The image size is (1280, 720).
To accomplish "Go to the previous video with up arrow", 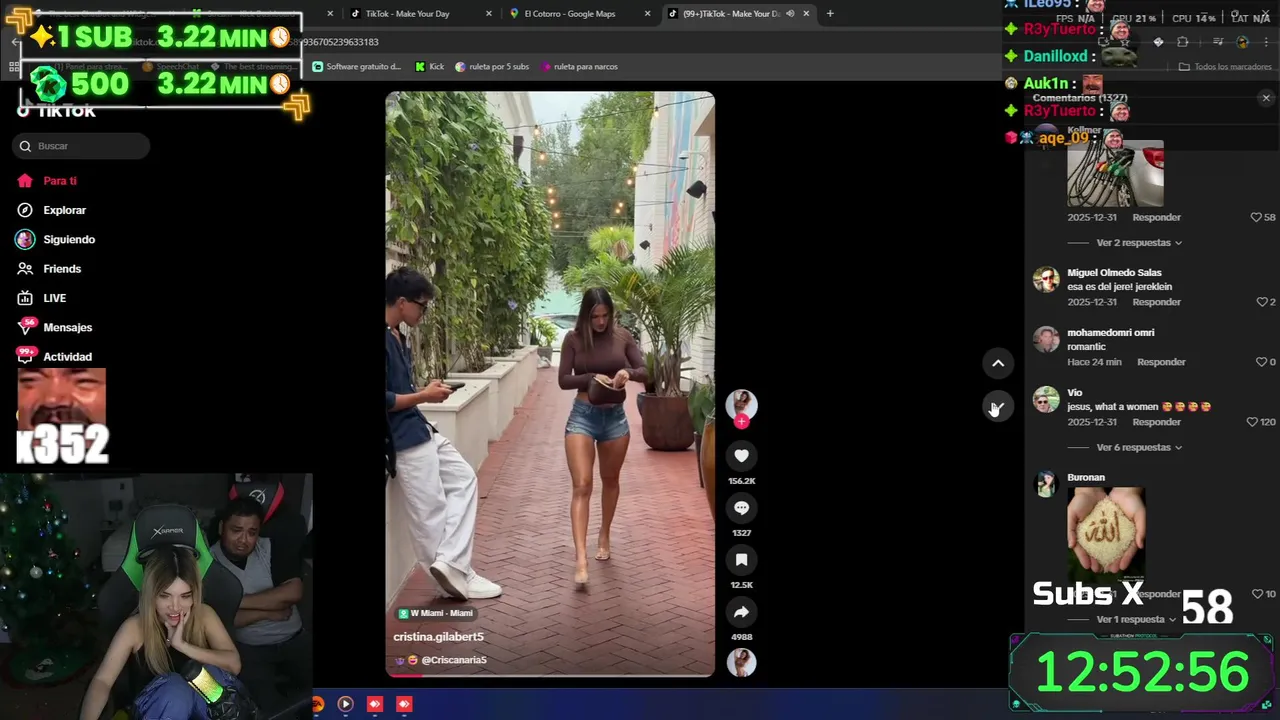I will 998,363.
